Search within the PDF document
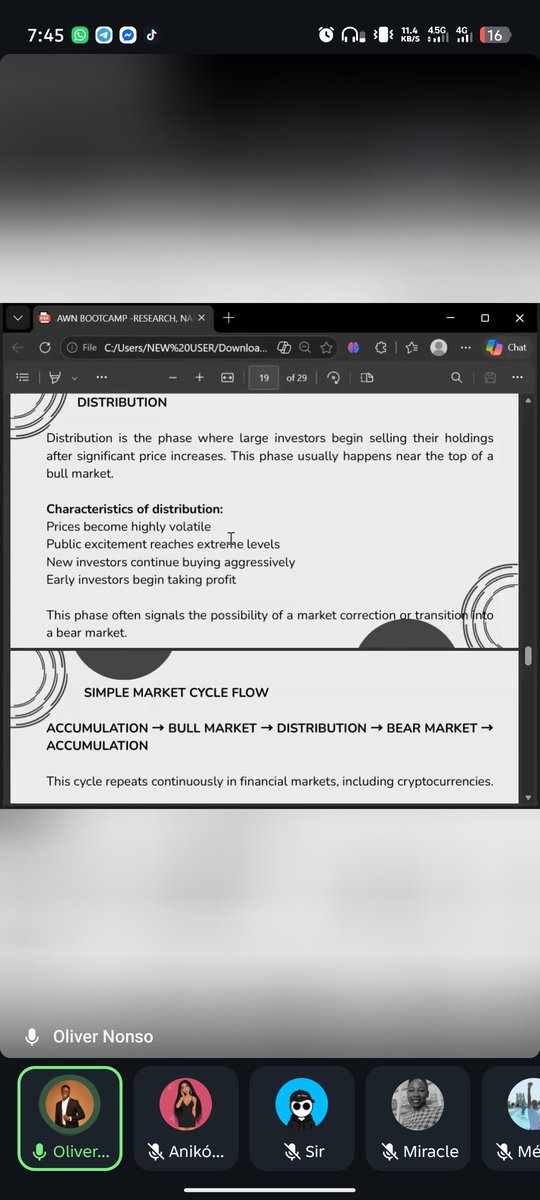Screen dimensions: 540x1200 456,377
